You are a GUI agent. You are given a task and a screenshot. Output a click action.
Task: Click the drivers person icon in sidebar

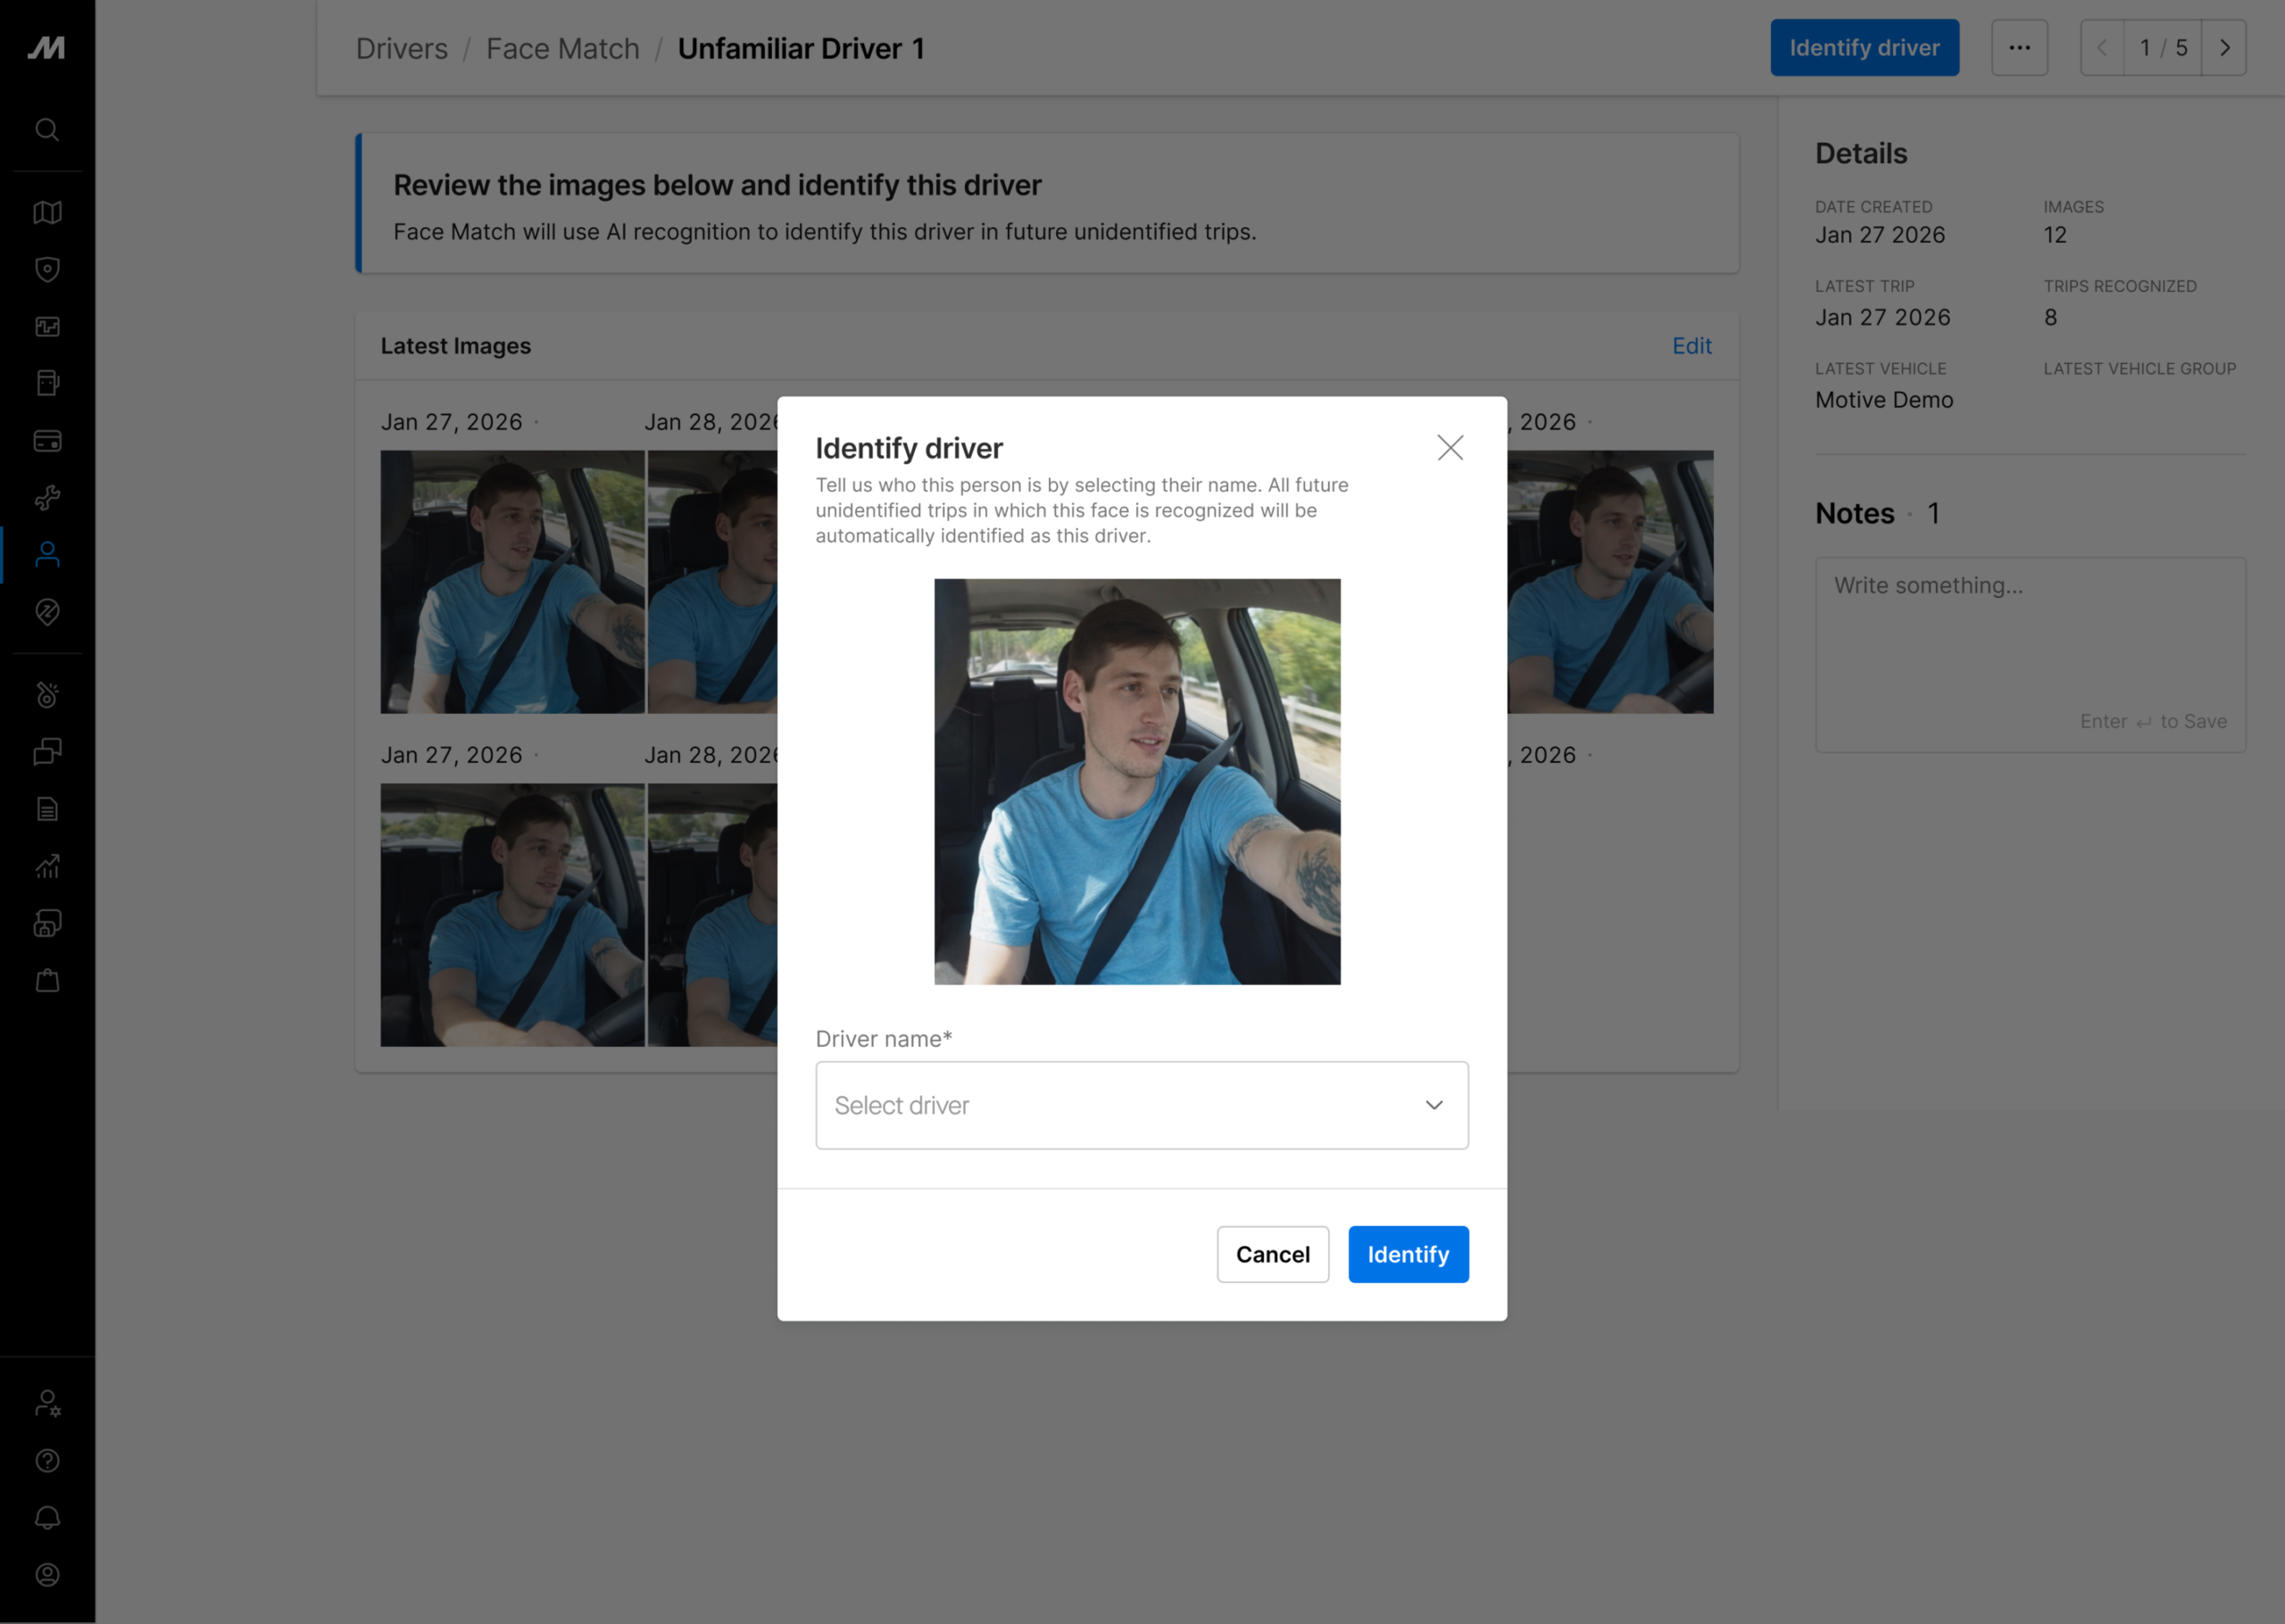(x=47, y=554)
